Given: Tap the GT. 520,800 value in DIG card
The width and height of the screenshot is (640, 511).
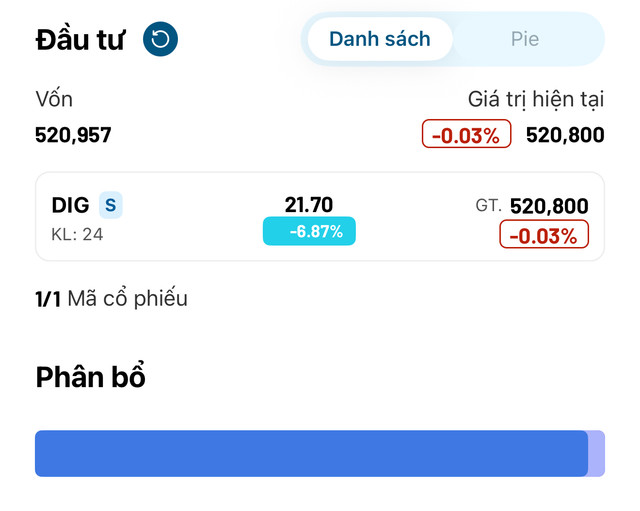Looking at the screenshot, I should pyautogui.click(x=532, y=205).
